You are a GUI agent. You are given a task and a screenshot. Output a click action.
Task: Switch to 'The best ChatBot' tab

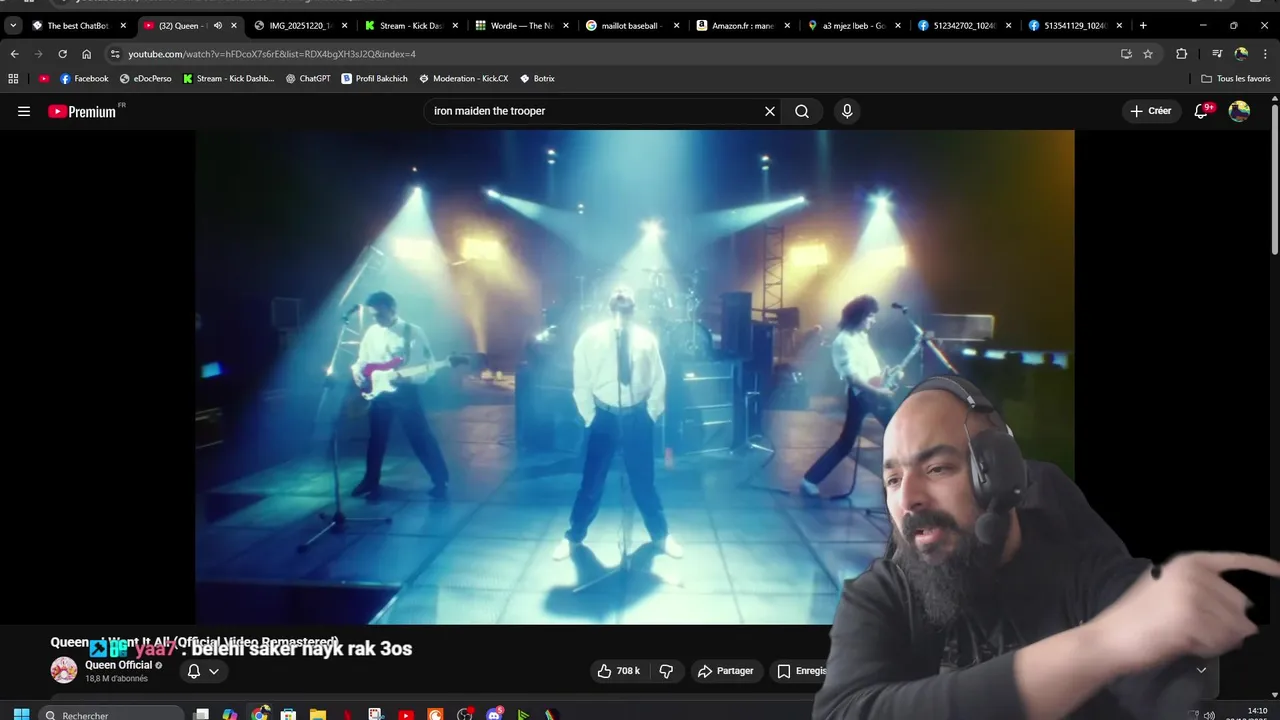[x=78, y=25]
